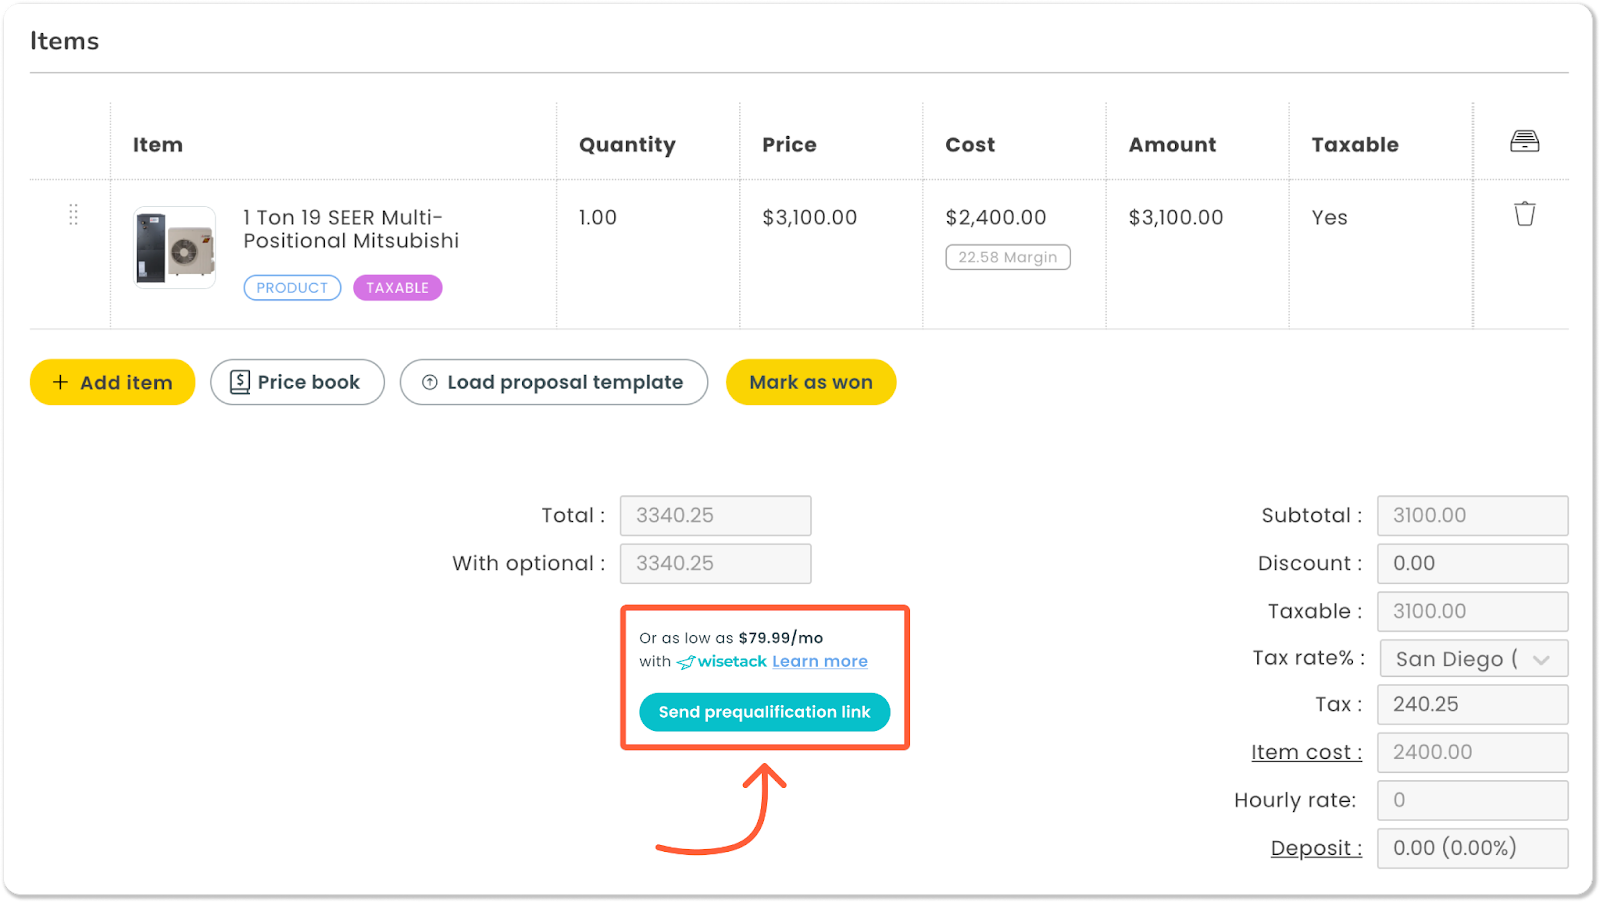Click the Taxable column header
The height and width of the screenshot is (902, 1600).
point(1355,145)
